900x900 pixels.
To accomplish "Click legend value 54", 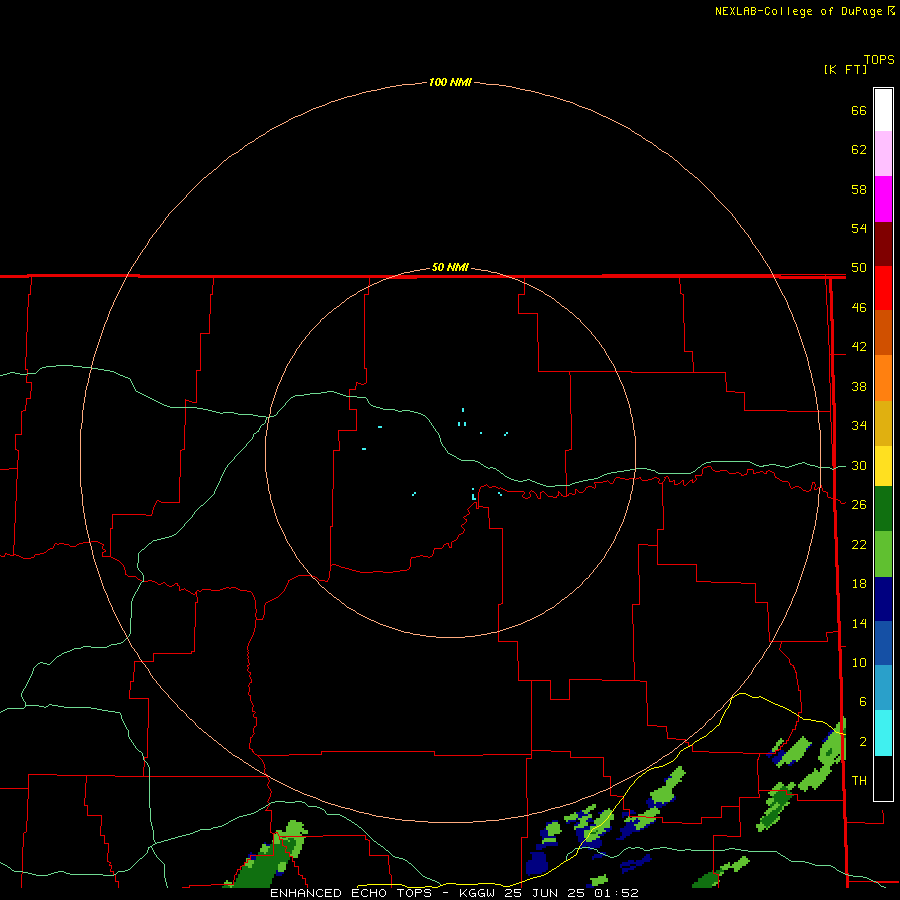I will point(859,228).
